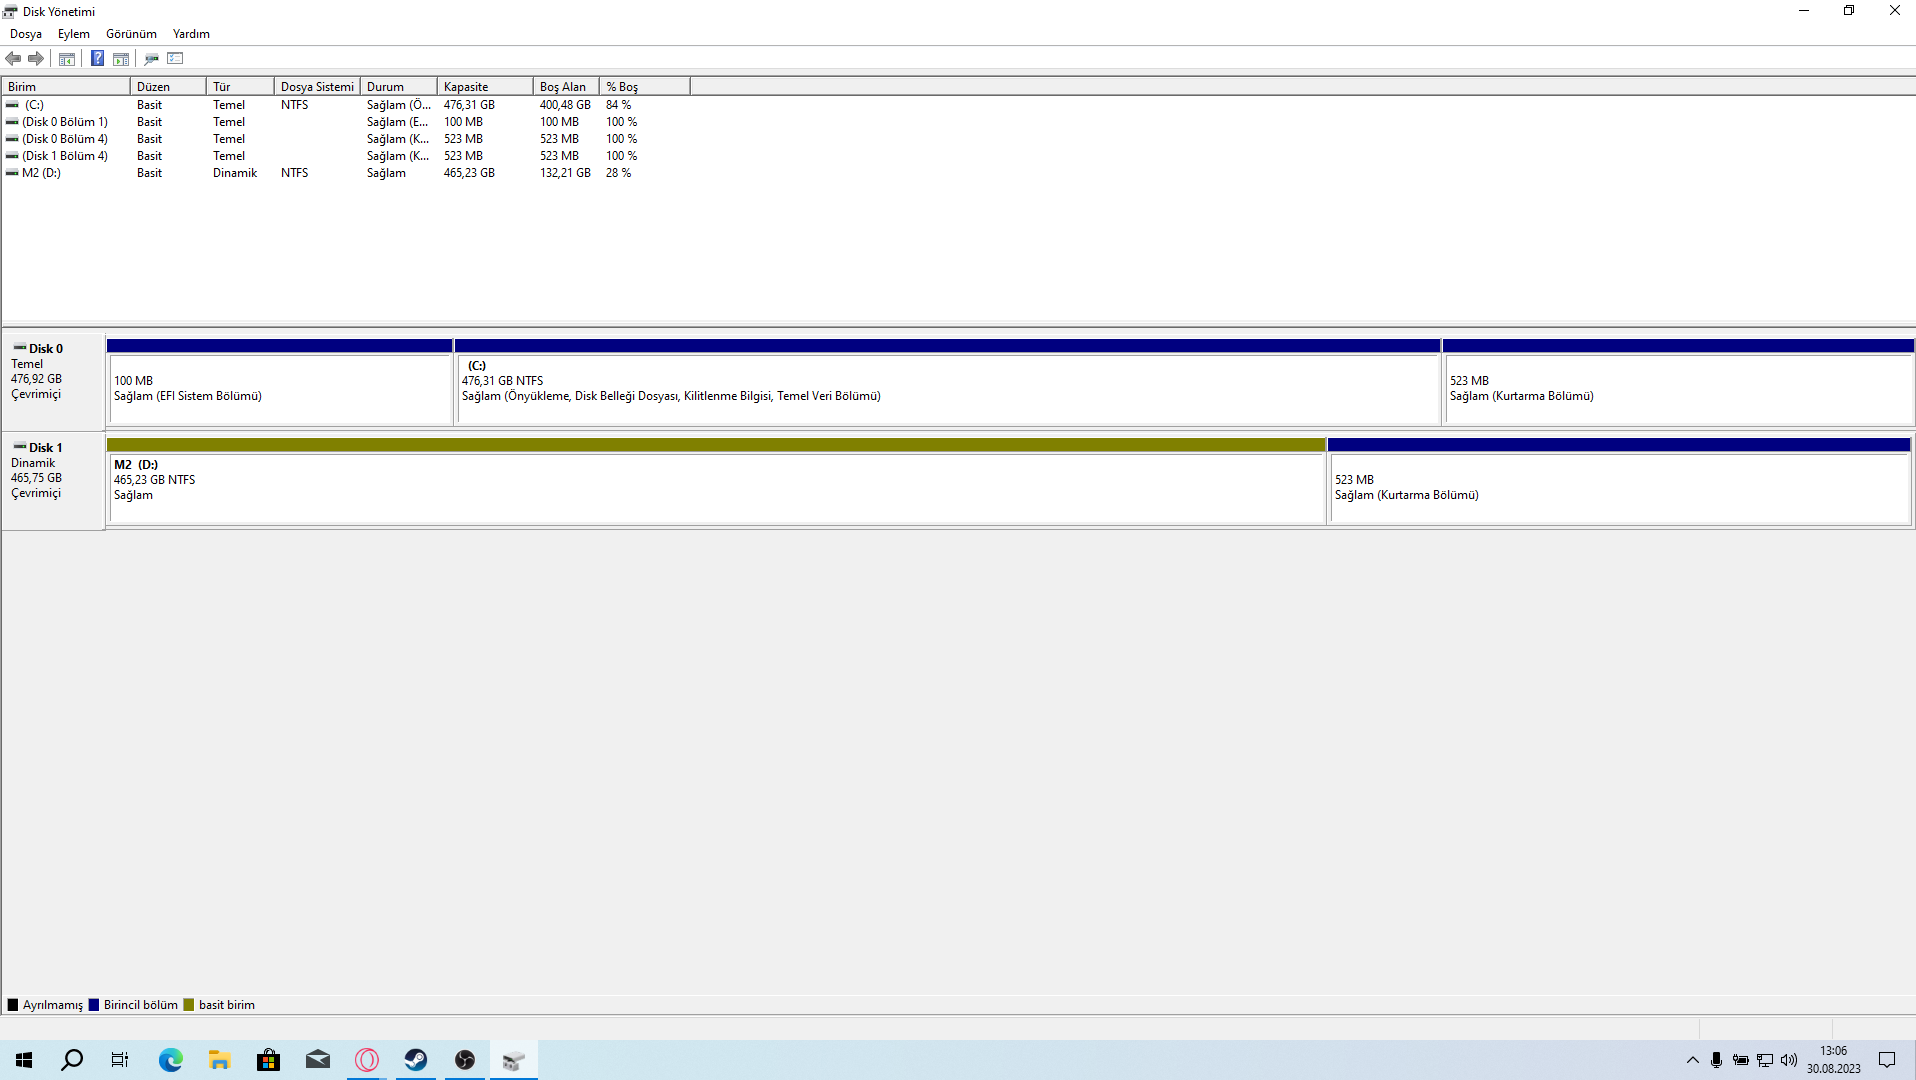1916x1080 pixels.
Task: Open the Görünüm menu
Action: [131, 34]
